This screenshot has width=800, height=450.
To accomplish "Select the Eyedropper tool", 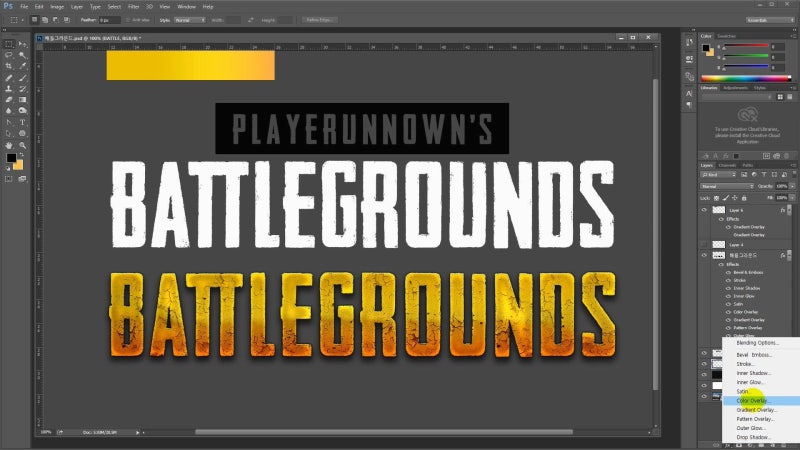I will pyautogui.click(x=22, y=66).
